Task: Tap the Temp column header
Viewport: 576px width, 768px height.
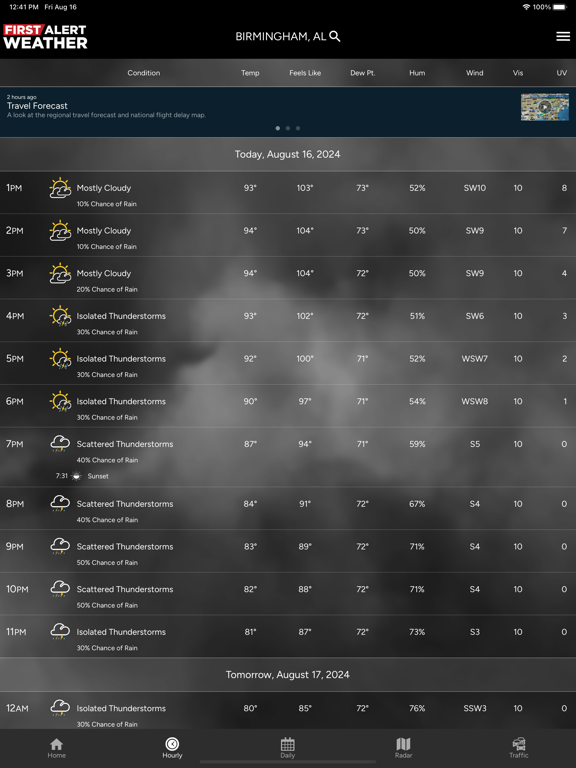Action: 250,73
